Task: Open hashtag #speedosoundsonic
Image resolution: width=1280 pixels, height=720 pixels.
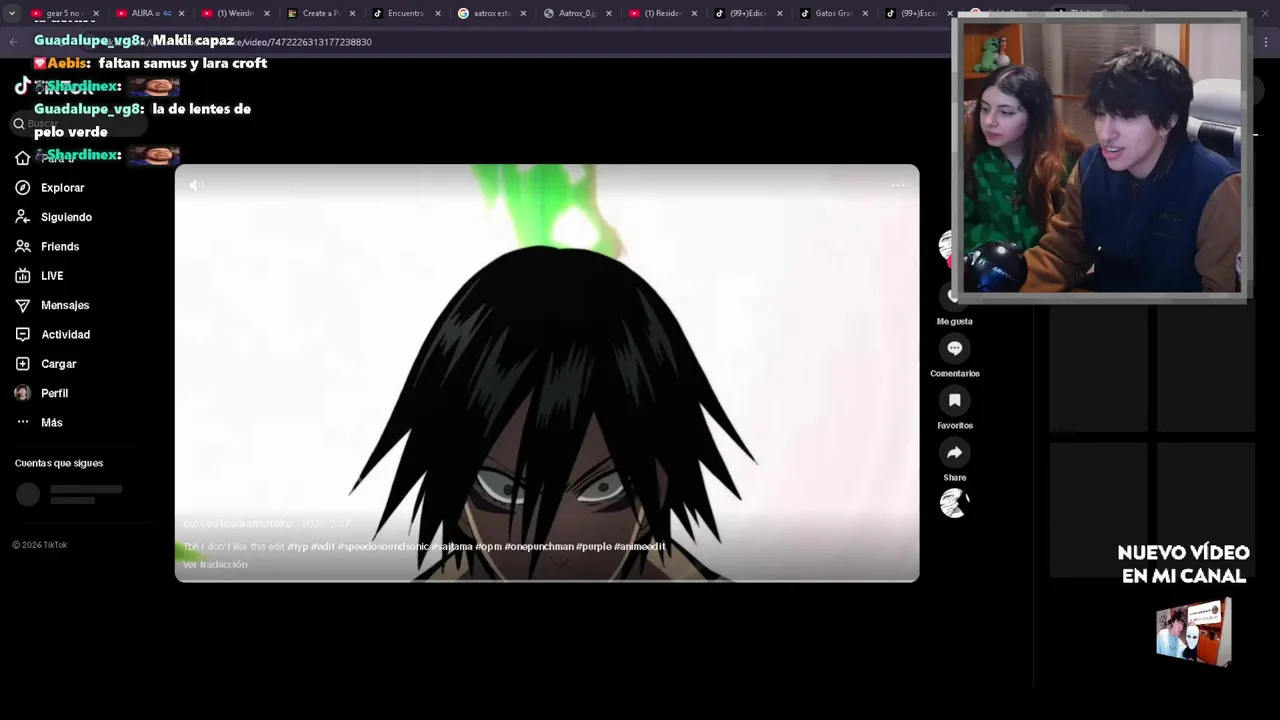Action: tap(384, 547)
